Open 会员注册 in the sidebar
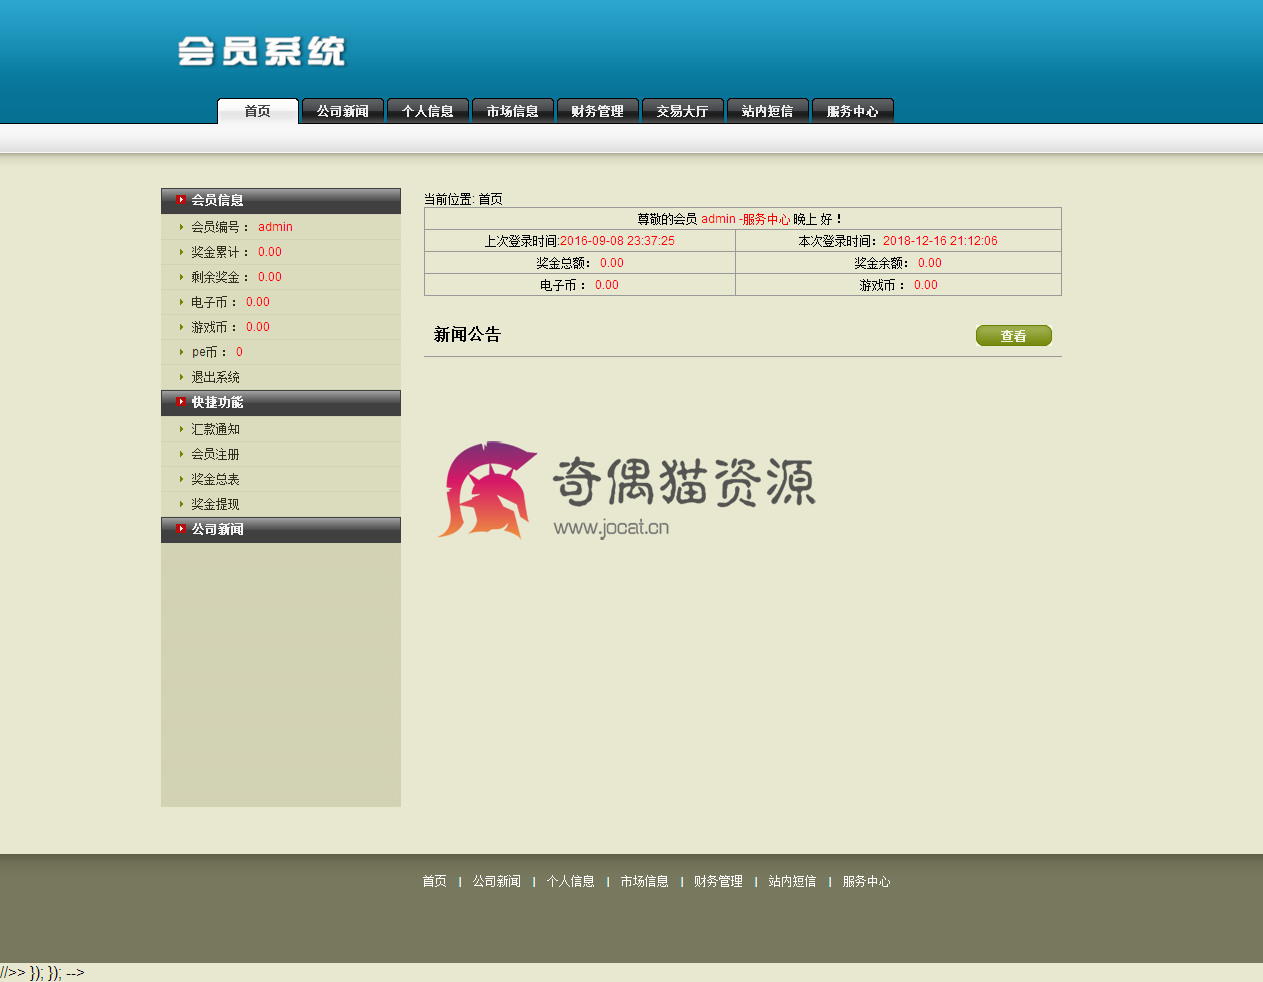The height and width of the screenshot is (982, 1263). 216,454
